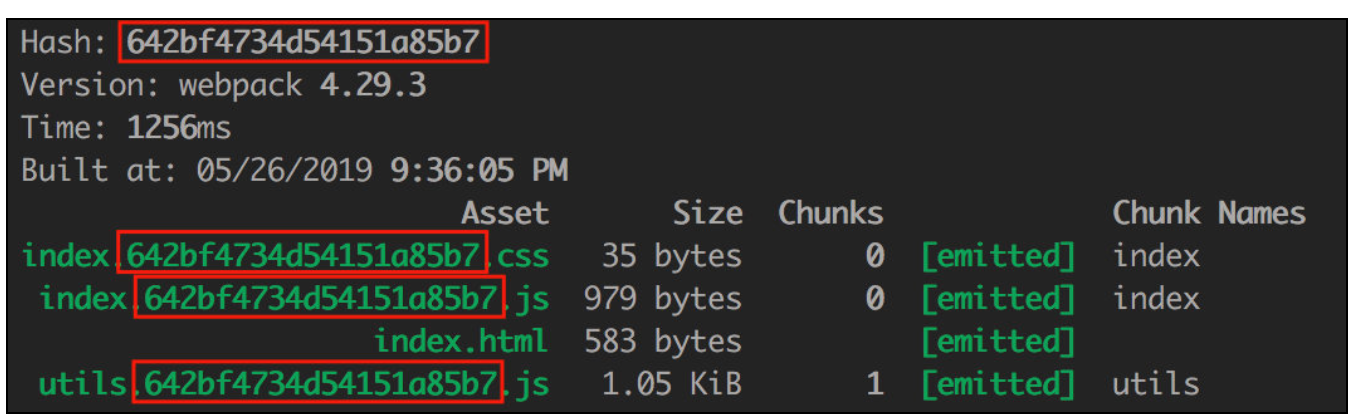Click the Chunks column header
Viewport: 1348px width, 414px height.
point(831,213)
